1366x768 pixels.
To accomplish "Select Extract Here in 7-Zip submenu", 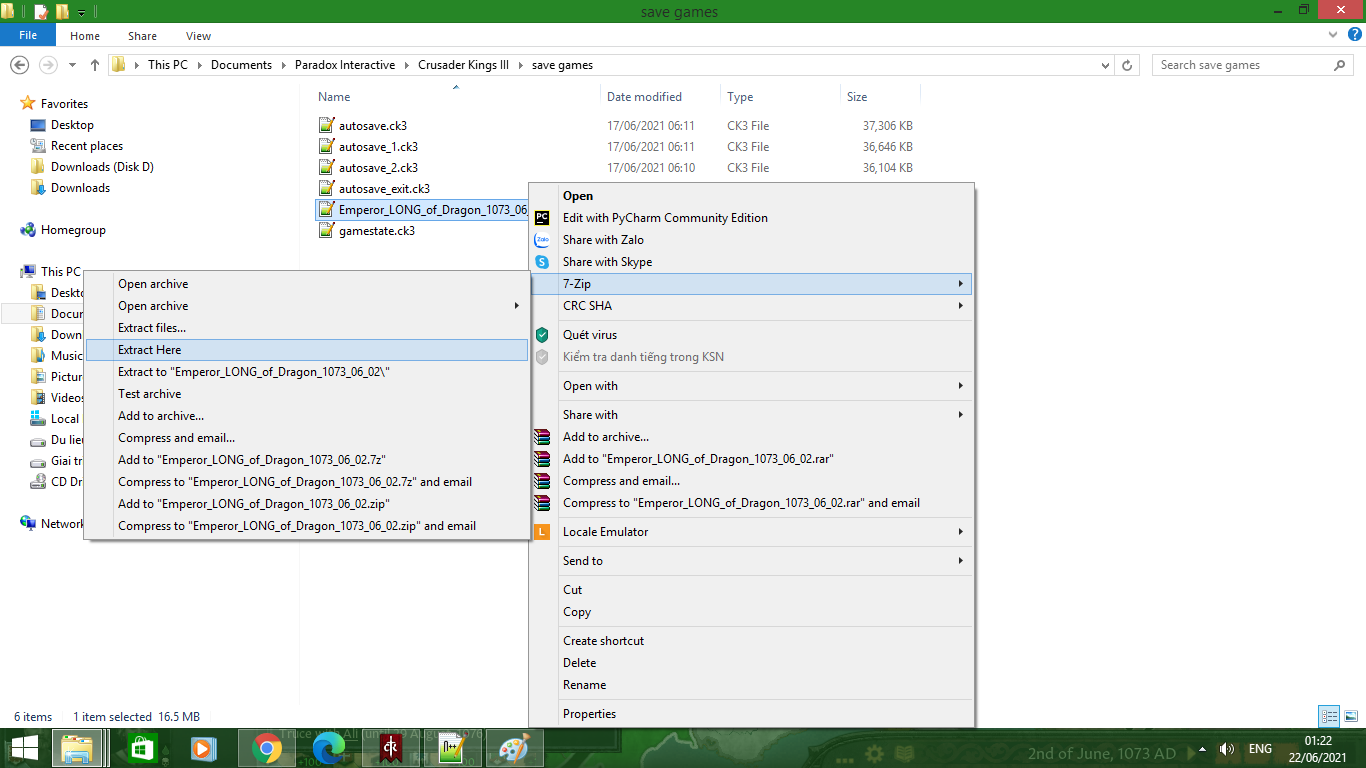I will (307, 350).
